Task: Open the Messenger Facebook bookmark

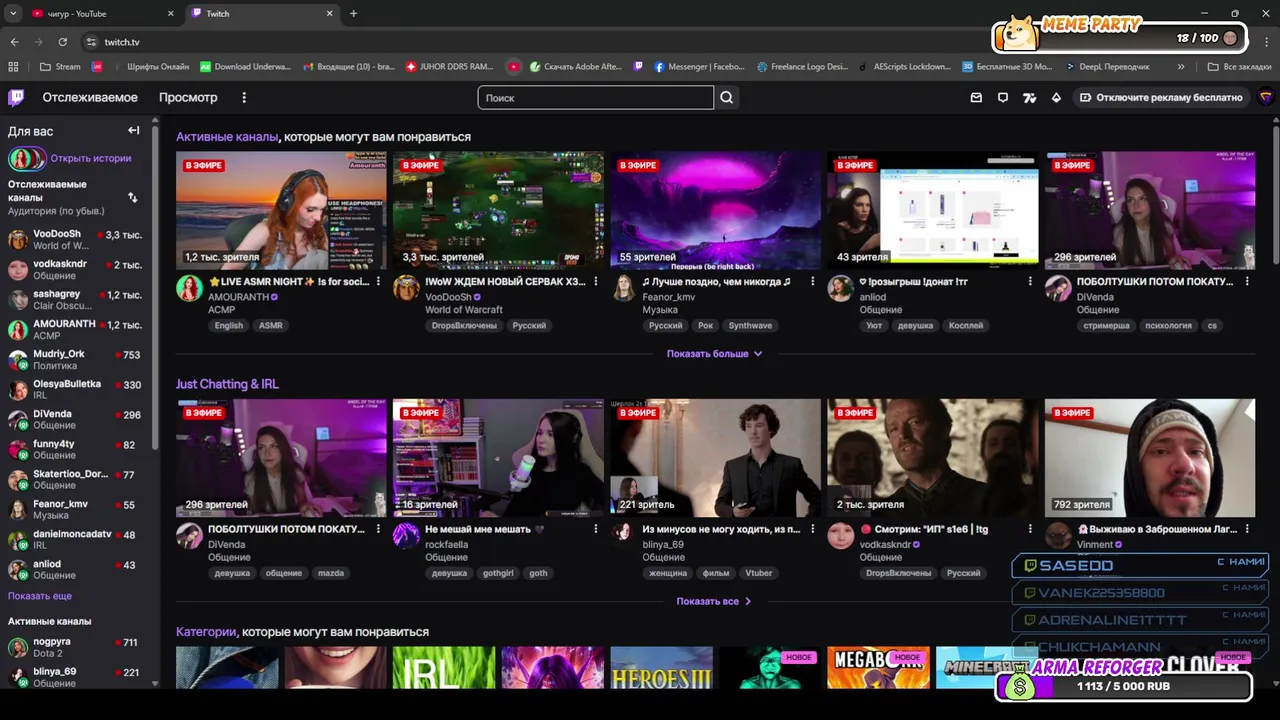Action: (x=700, y=67)
